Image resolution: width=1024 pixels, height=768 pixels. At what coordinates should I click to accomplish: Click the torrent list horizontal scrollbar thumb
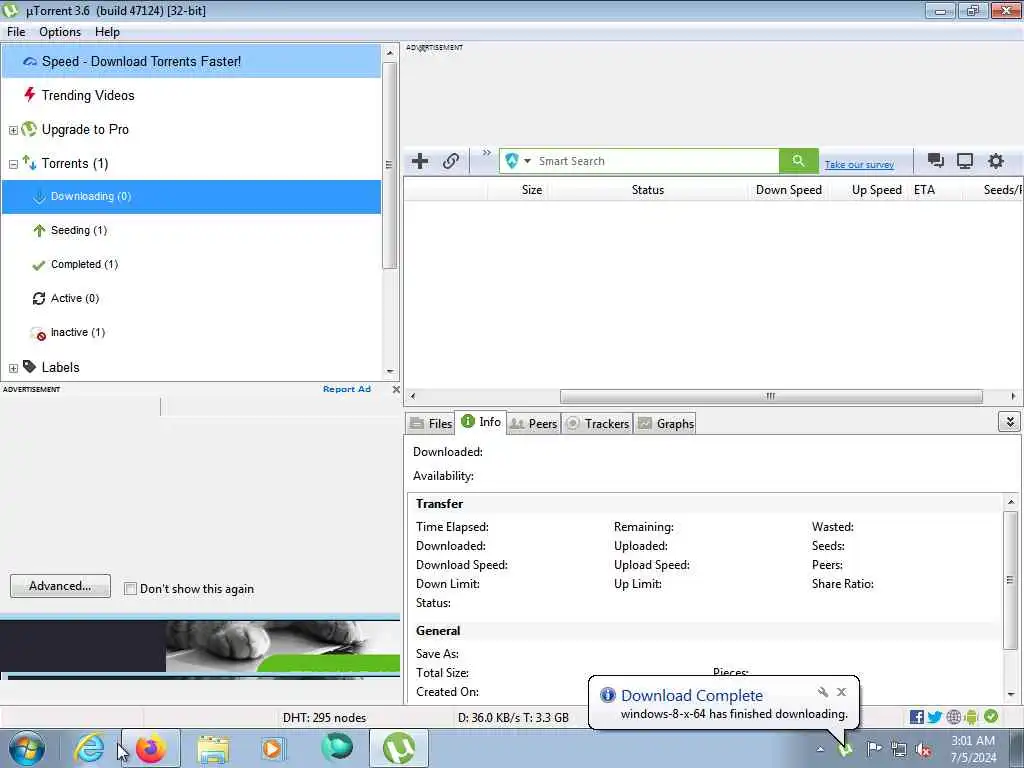(x=771, y=396)
